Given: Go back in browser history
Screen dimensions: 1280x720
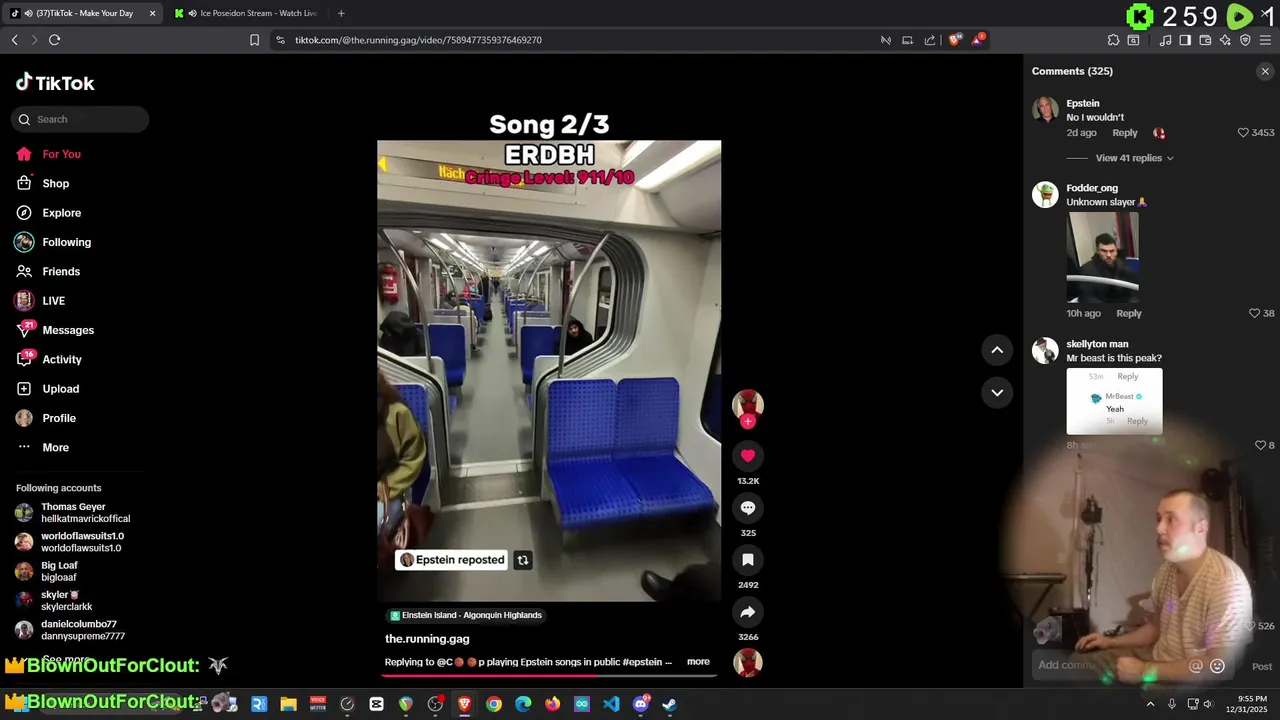Looking at the screenshot, I should coord(14,40).
